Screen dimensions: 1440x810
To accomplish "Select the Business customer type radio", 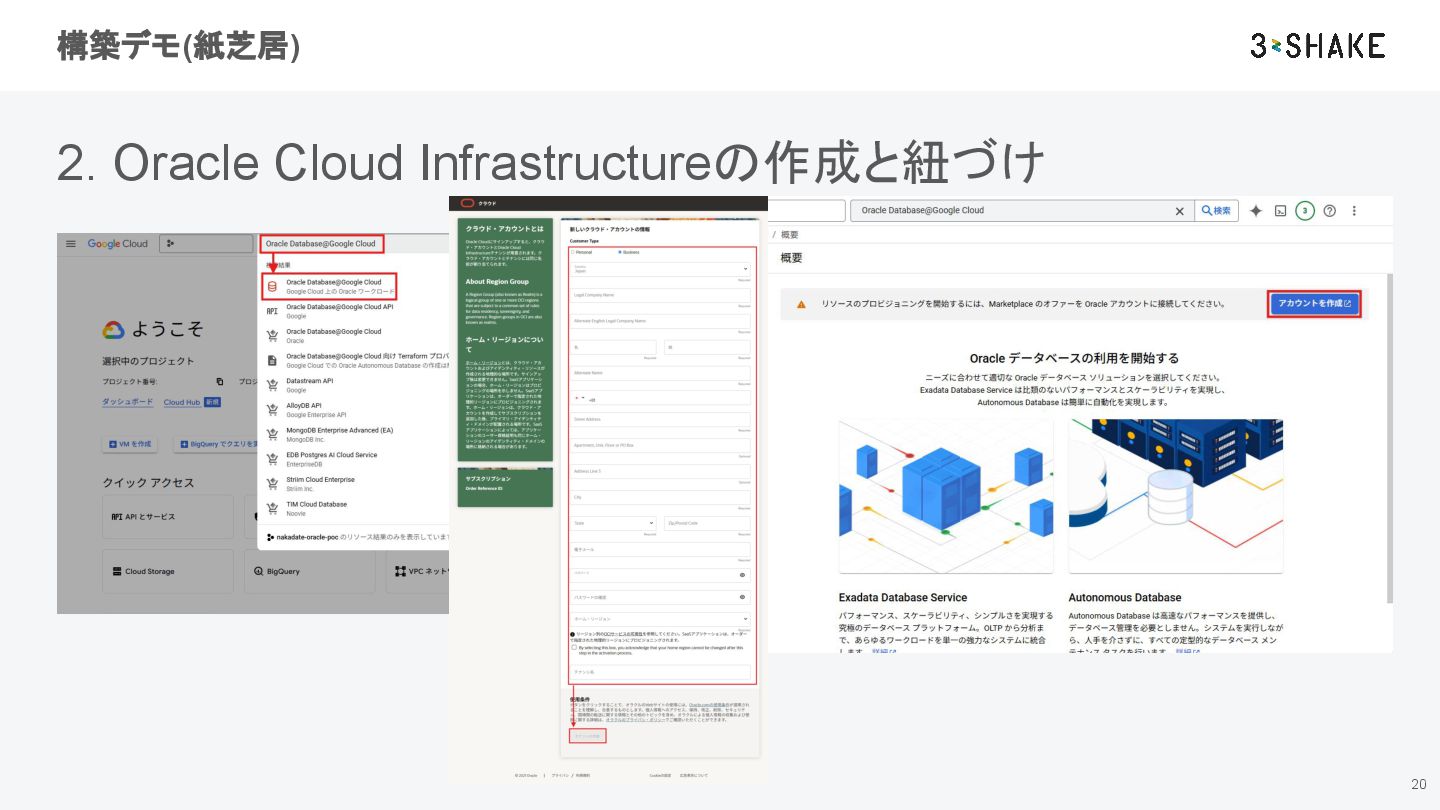I will point(620,253).
